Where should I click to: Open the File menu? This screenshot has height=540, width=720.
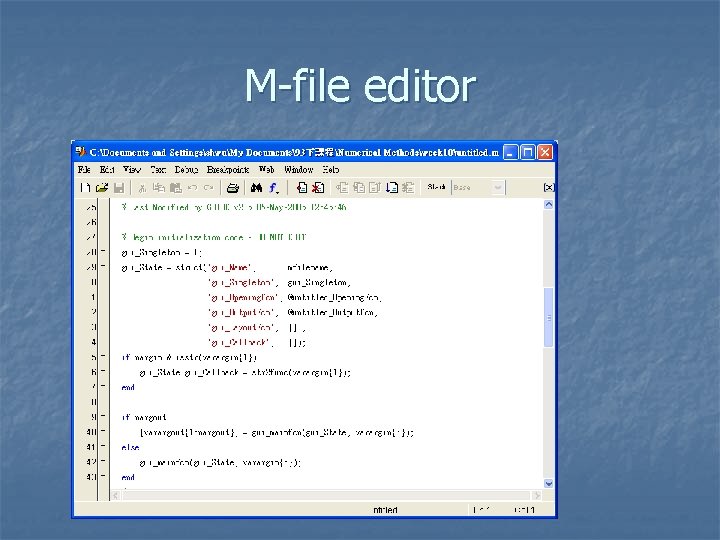tap(84, 169)
